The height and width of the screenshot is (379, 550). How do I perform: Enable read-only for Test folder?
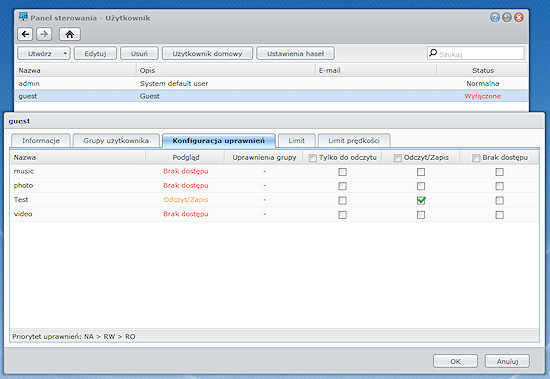(x=342, y=200)
